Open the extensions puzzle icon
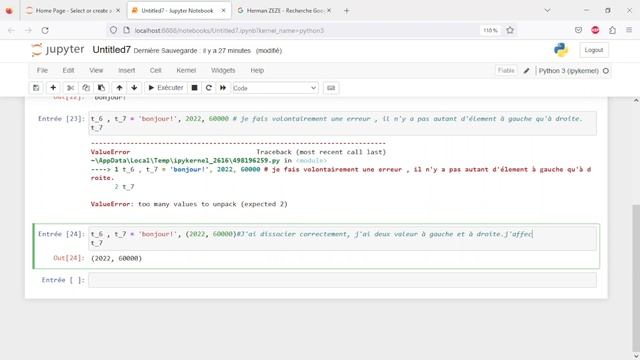Viewport: 640px width, 360px height. pyautogui.click(x=612, y=30)
